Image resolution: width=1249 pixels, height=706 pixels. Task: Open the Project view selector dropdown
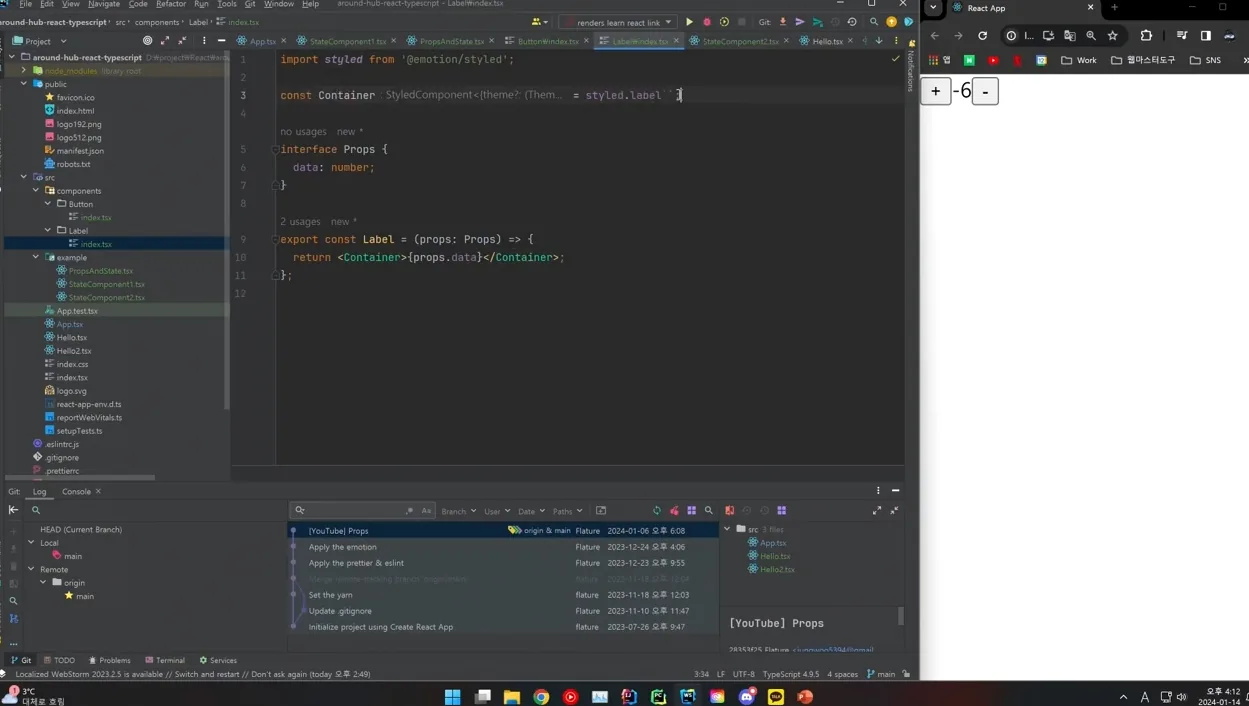41,41
